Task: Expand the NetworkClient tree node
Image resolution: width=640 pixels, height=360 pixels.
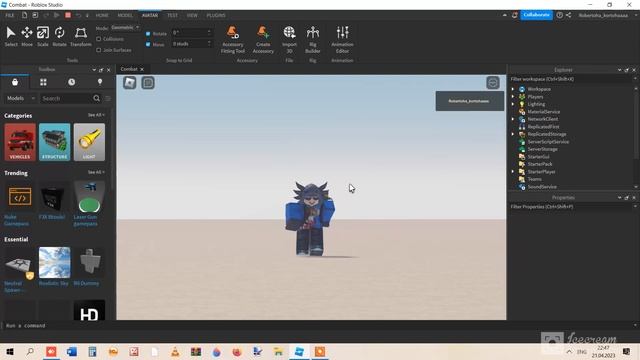Action: (x=513, y=119)
